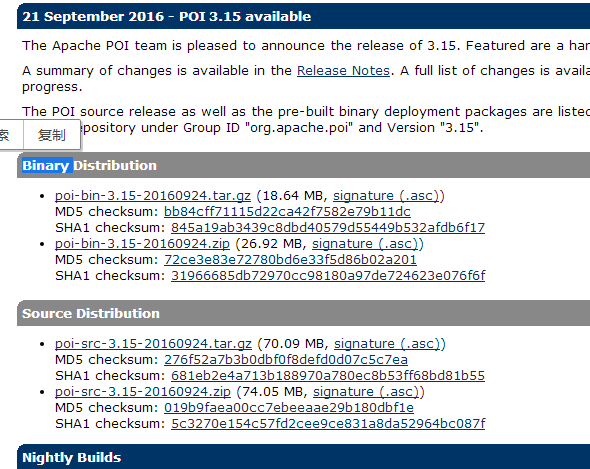590x469 pixels.
Task: Download poi-src-3.15-20160924.zip
Action: (x=143, y=392)
